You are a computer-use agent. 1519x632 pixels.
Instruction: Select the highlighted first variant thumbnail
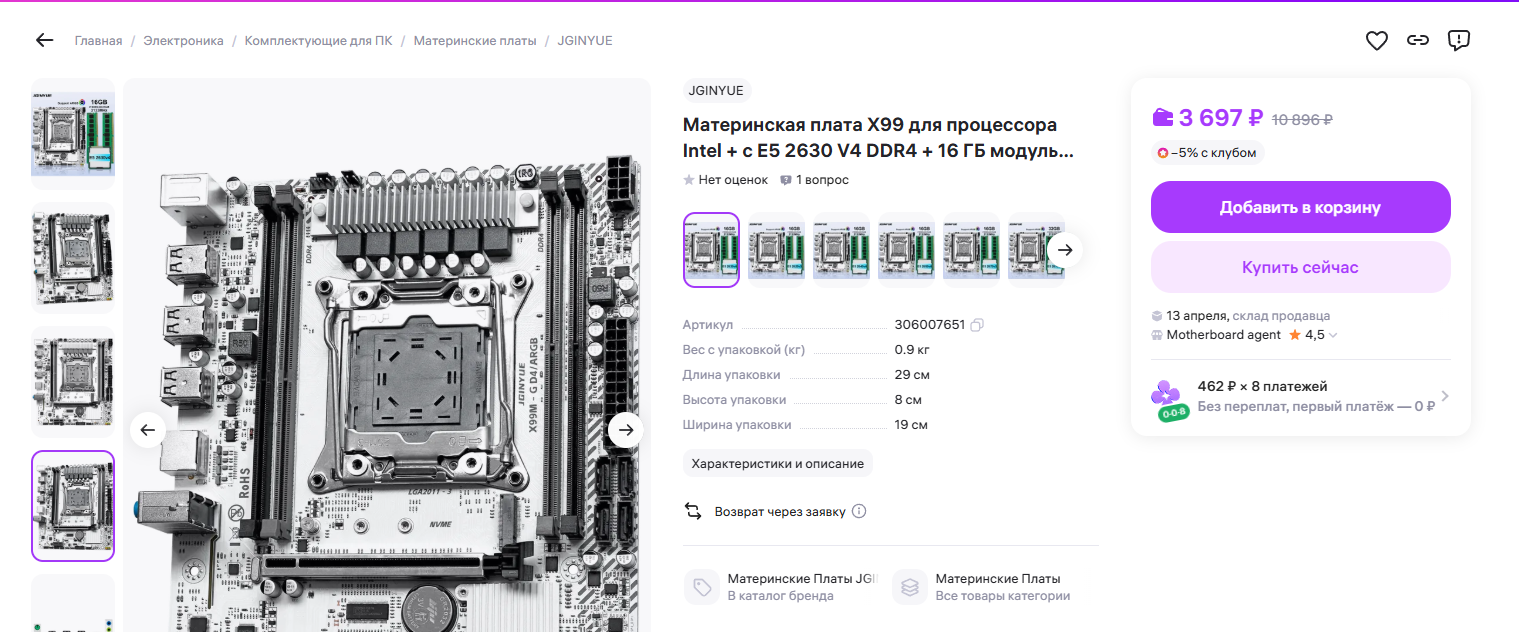[x=711, y=250]
